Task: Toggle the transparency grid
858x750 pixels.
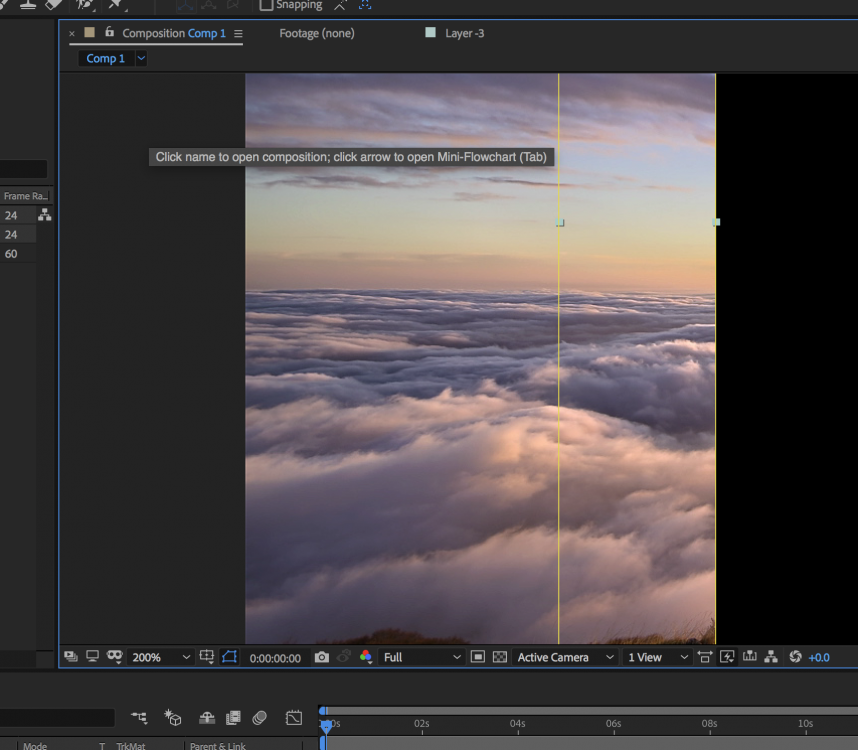Action: coord(500,657)
